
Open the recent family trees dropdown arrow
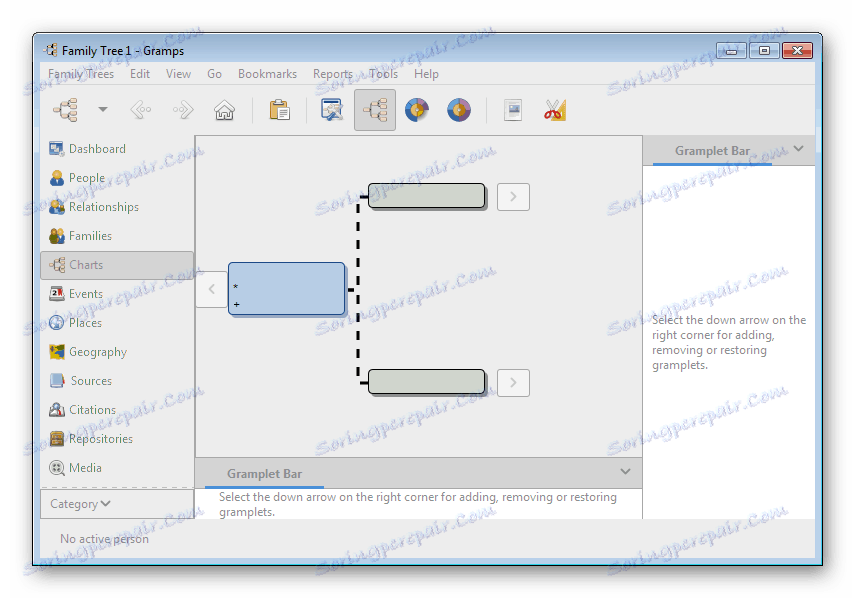(x=103, y=110)
